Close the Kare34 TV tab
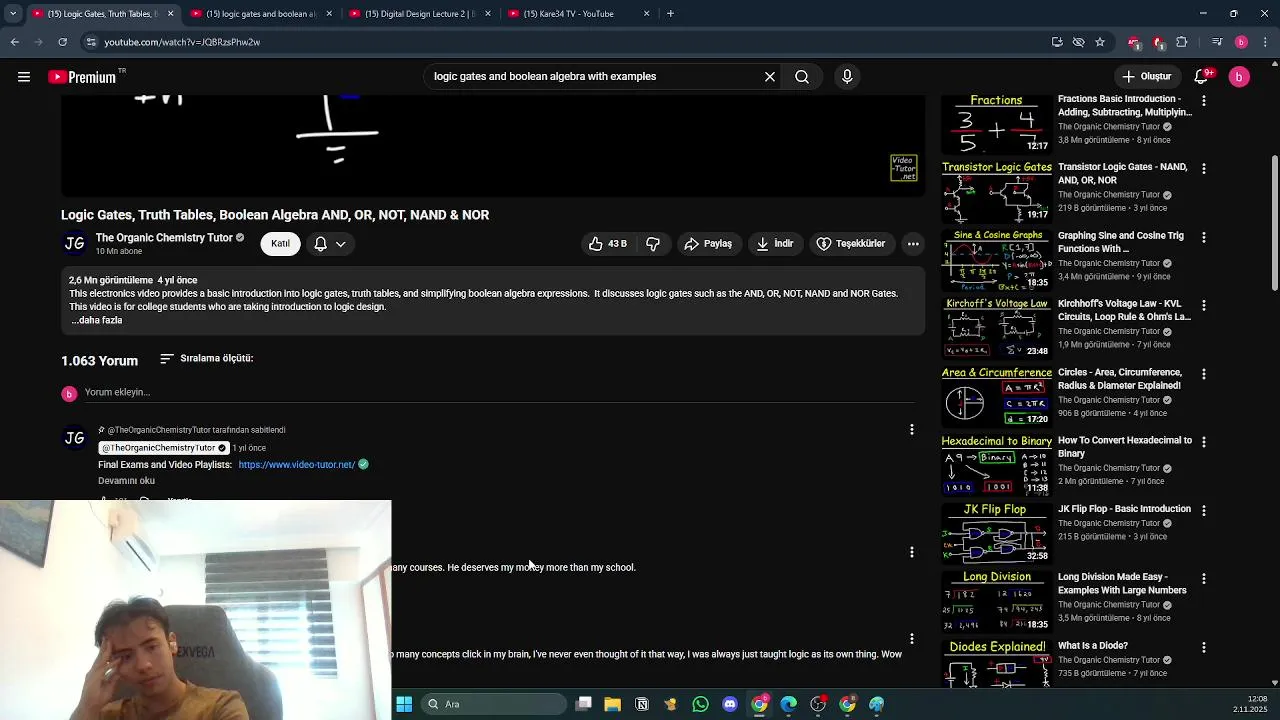Viewport: 1280px width, 720px height. click(x=646, y=14)
